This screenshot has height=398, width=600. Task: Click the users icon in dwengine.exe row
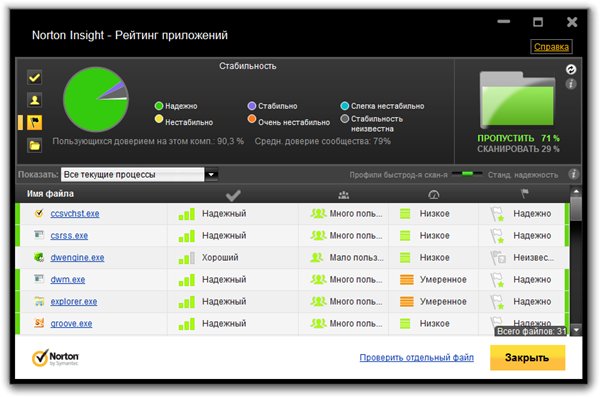(x=317, y=258)
